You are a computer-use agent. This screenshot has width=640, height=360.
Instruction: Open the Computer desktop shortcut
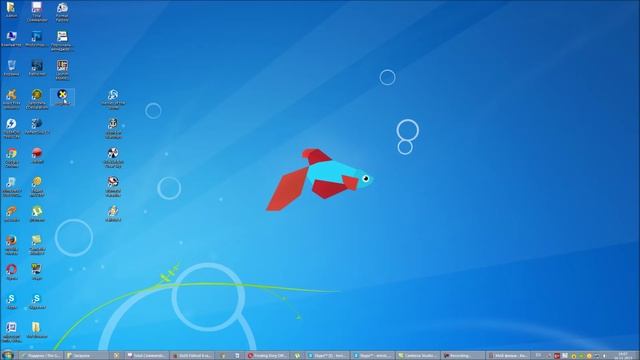[11, 39]
